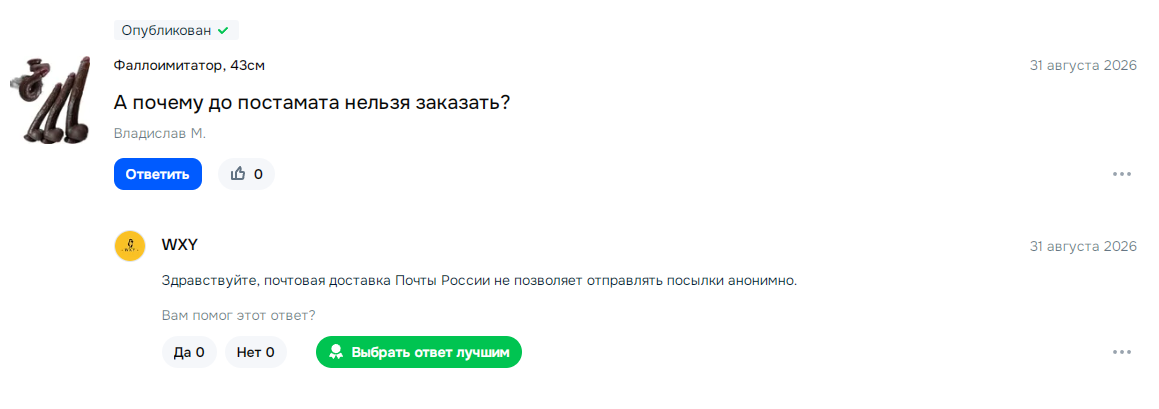Click the like counter showing 0

pos(258,174)
